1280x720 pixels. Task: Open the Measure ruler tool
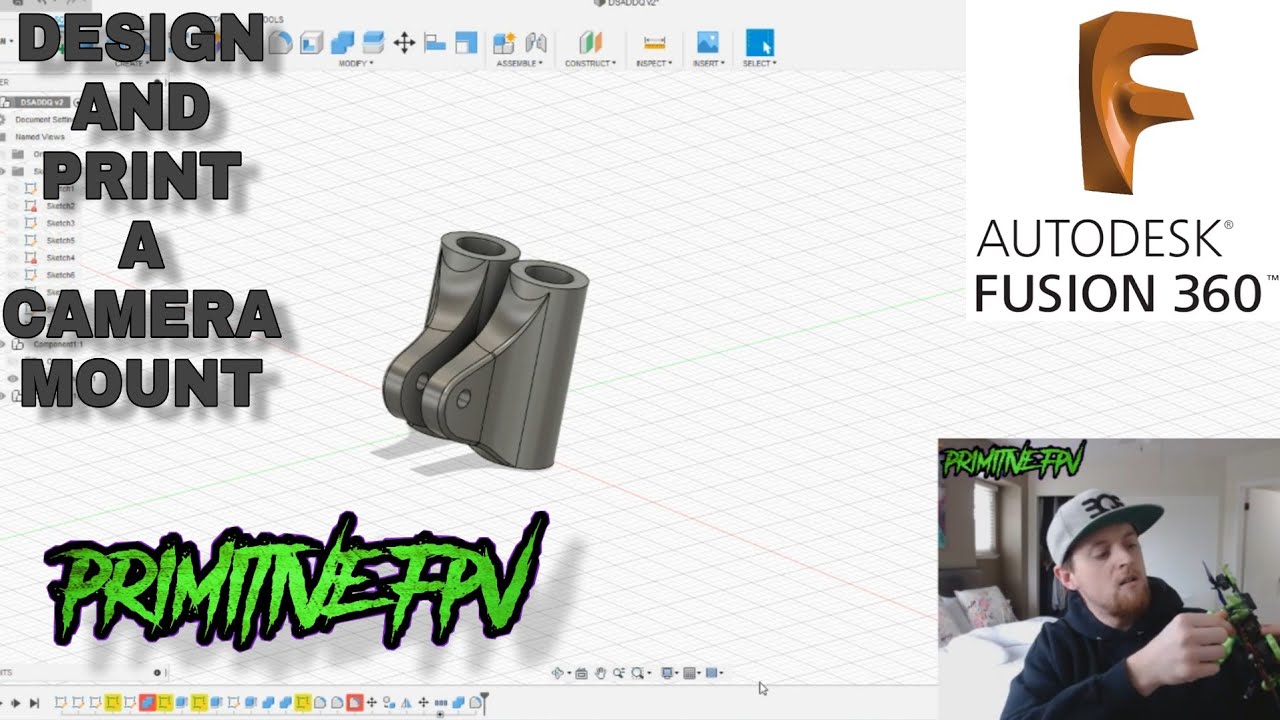(654, 42)
